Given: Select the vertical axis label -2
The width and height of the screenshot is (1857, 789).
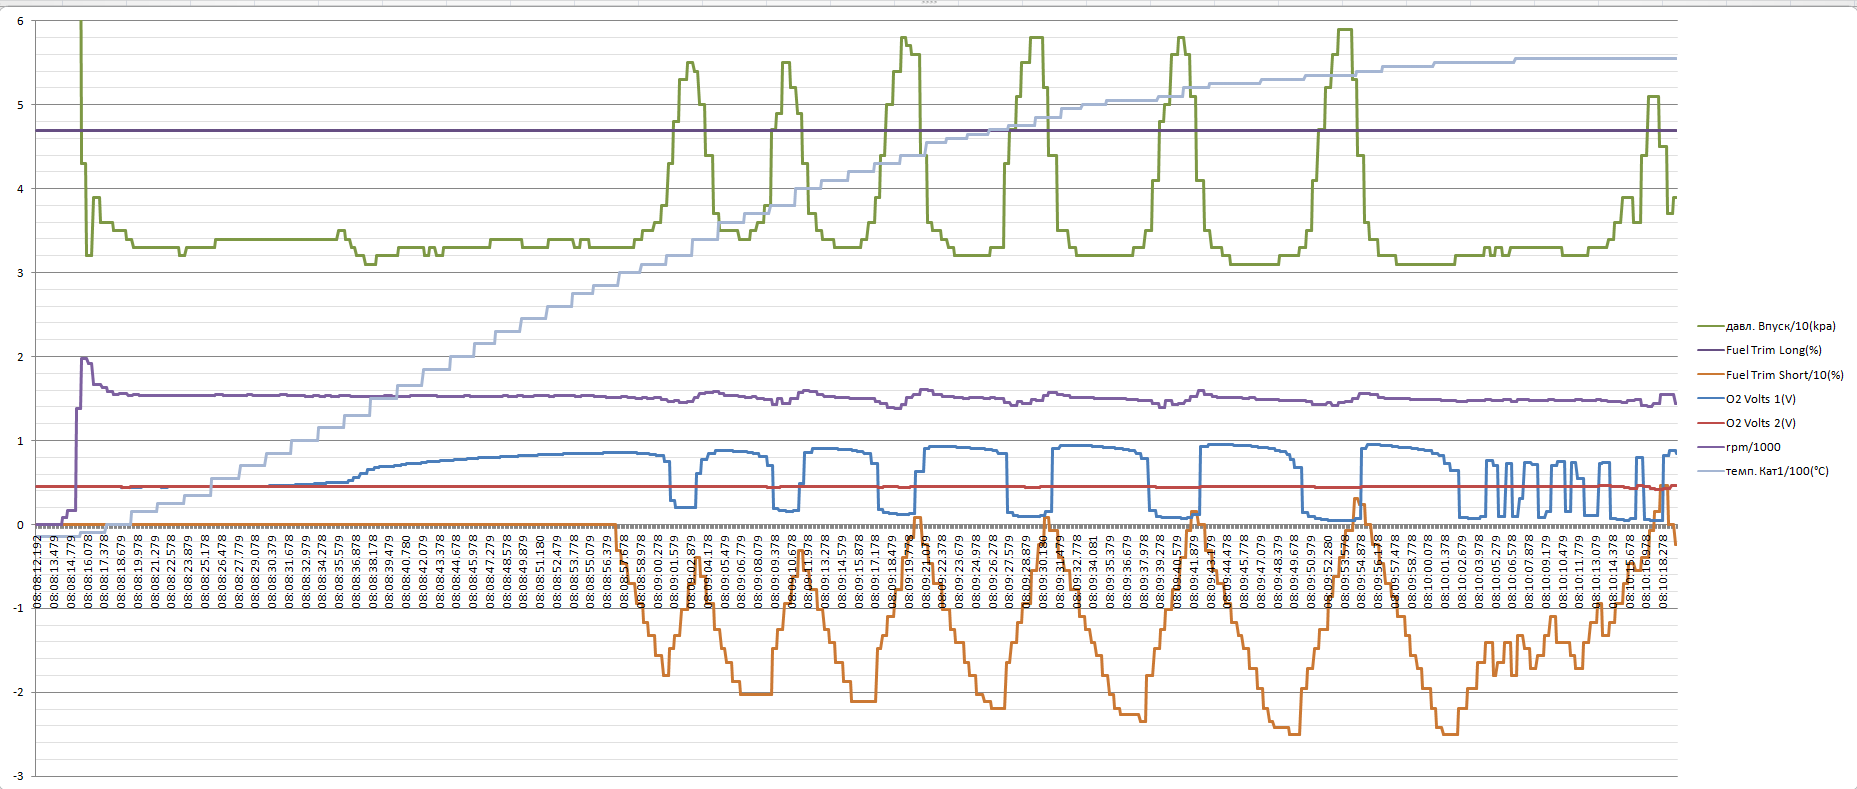Looking at the screenshot, I should 18,692.
